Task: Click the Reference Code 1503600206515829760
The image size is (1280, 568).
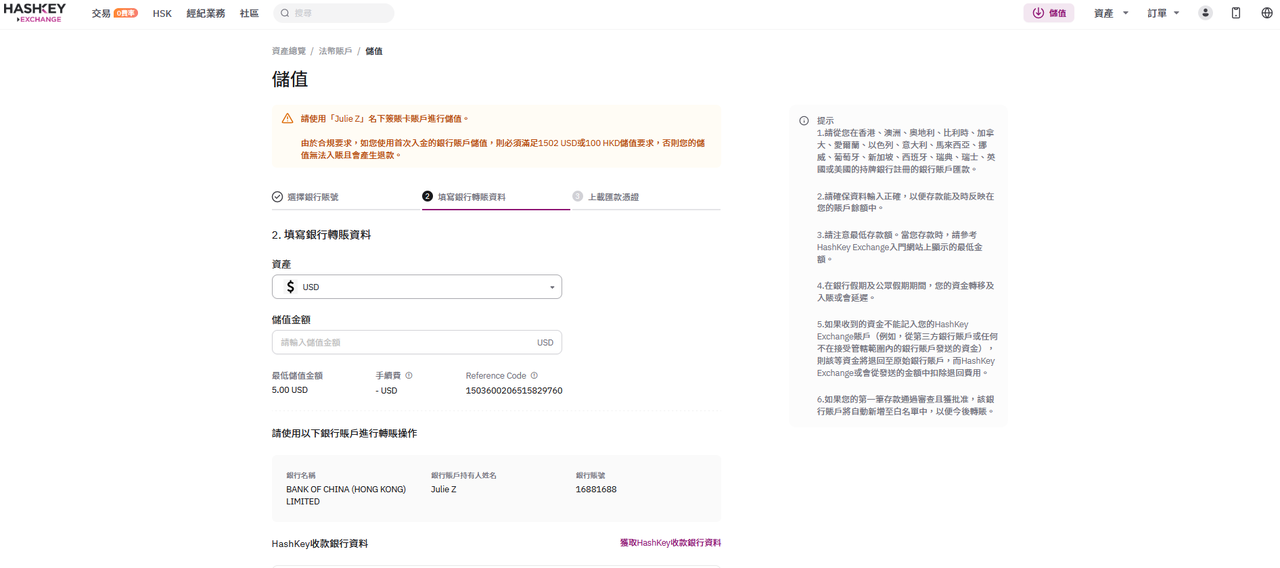Action: click(514, 391)
